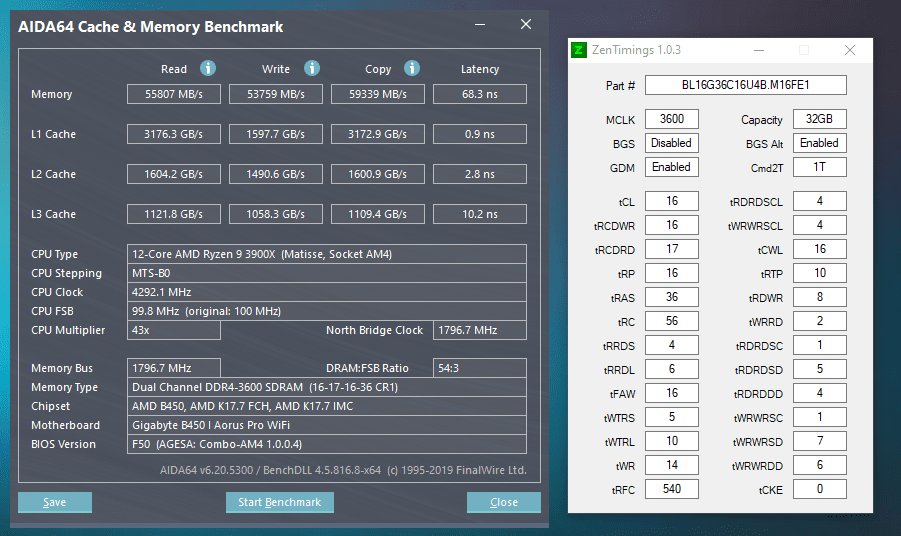The height and width of the screenshot is (536, 901).
Task: Click the L3 Cache Write 1058.3 GB/s value
Action: click(x=276, y=214)
